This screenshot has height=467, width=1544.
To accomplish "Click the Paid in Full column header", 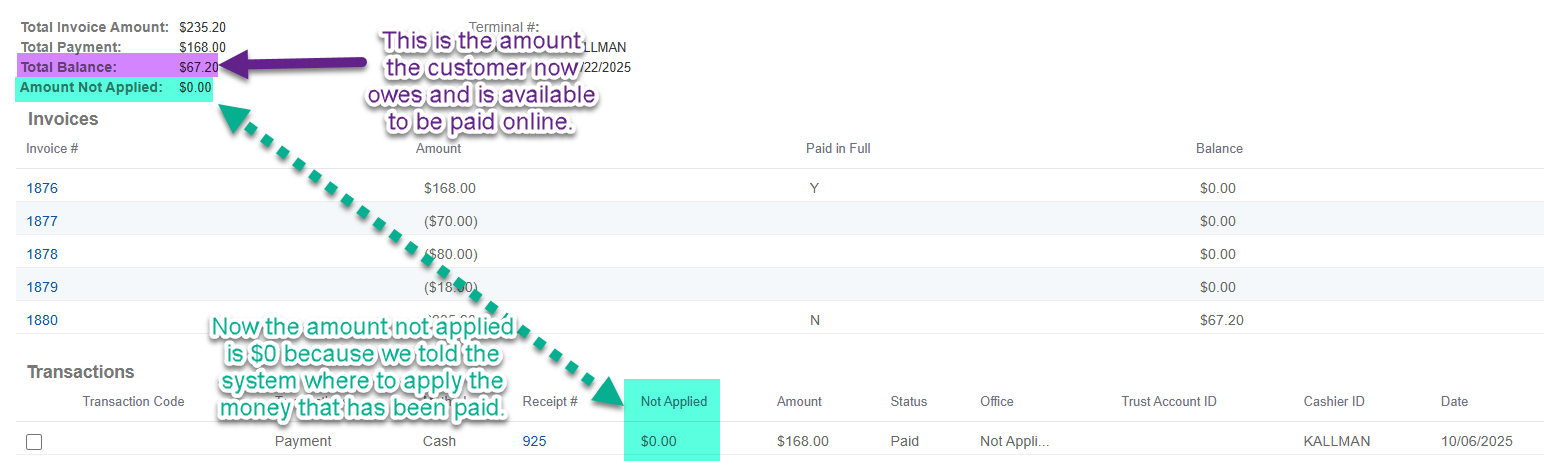I will pos(838,149).
